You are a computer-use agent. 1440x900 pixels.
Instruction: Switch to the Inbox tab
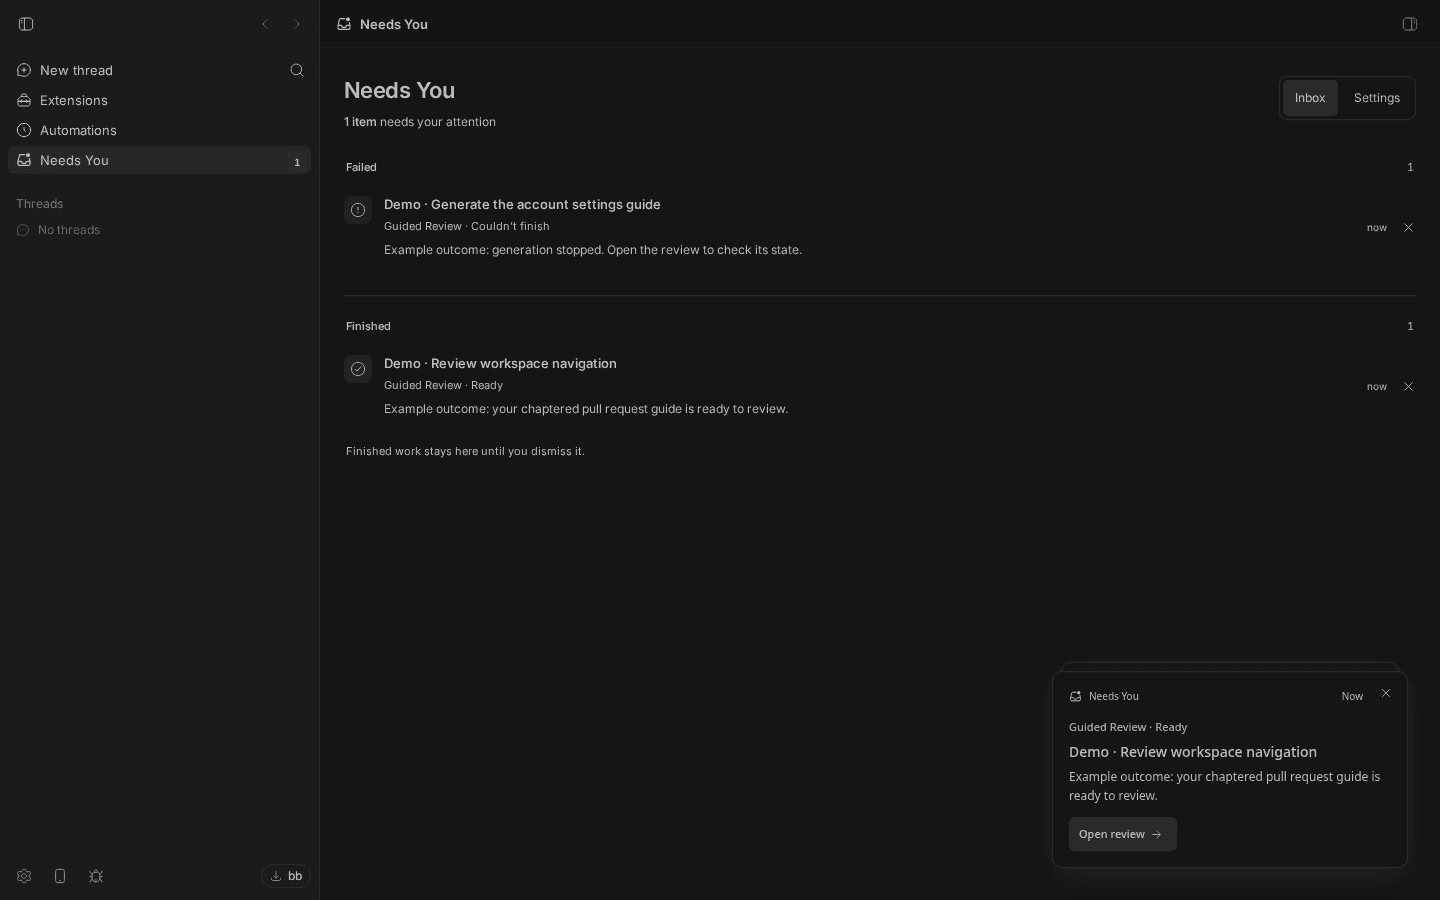[1310, 98]
